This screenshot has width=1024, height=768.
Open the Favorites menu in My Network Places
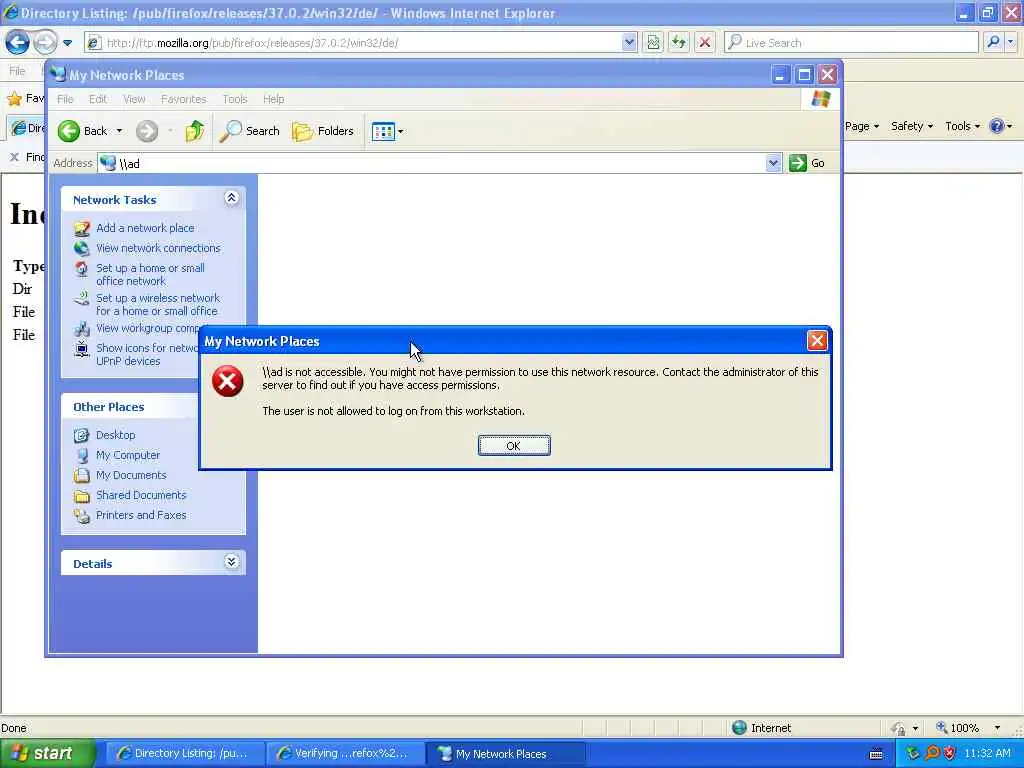click(184, 99)
